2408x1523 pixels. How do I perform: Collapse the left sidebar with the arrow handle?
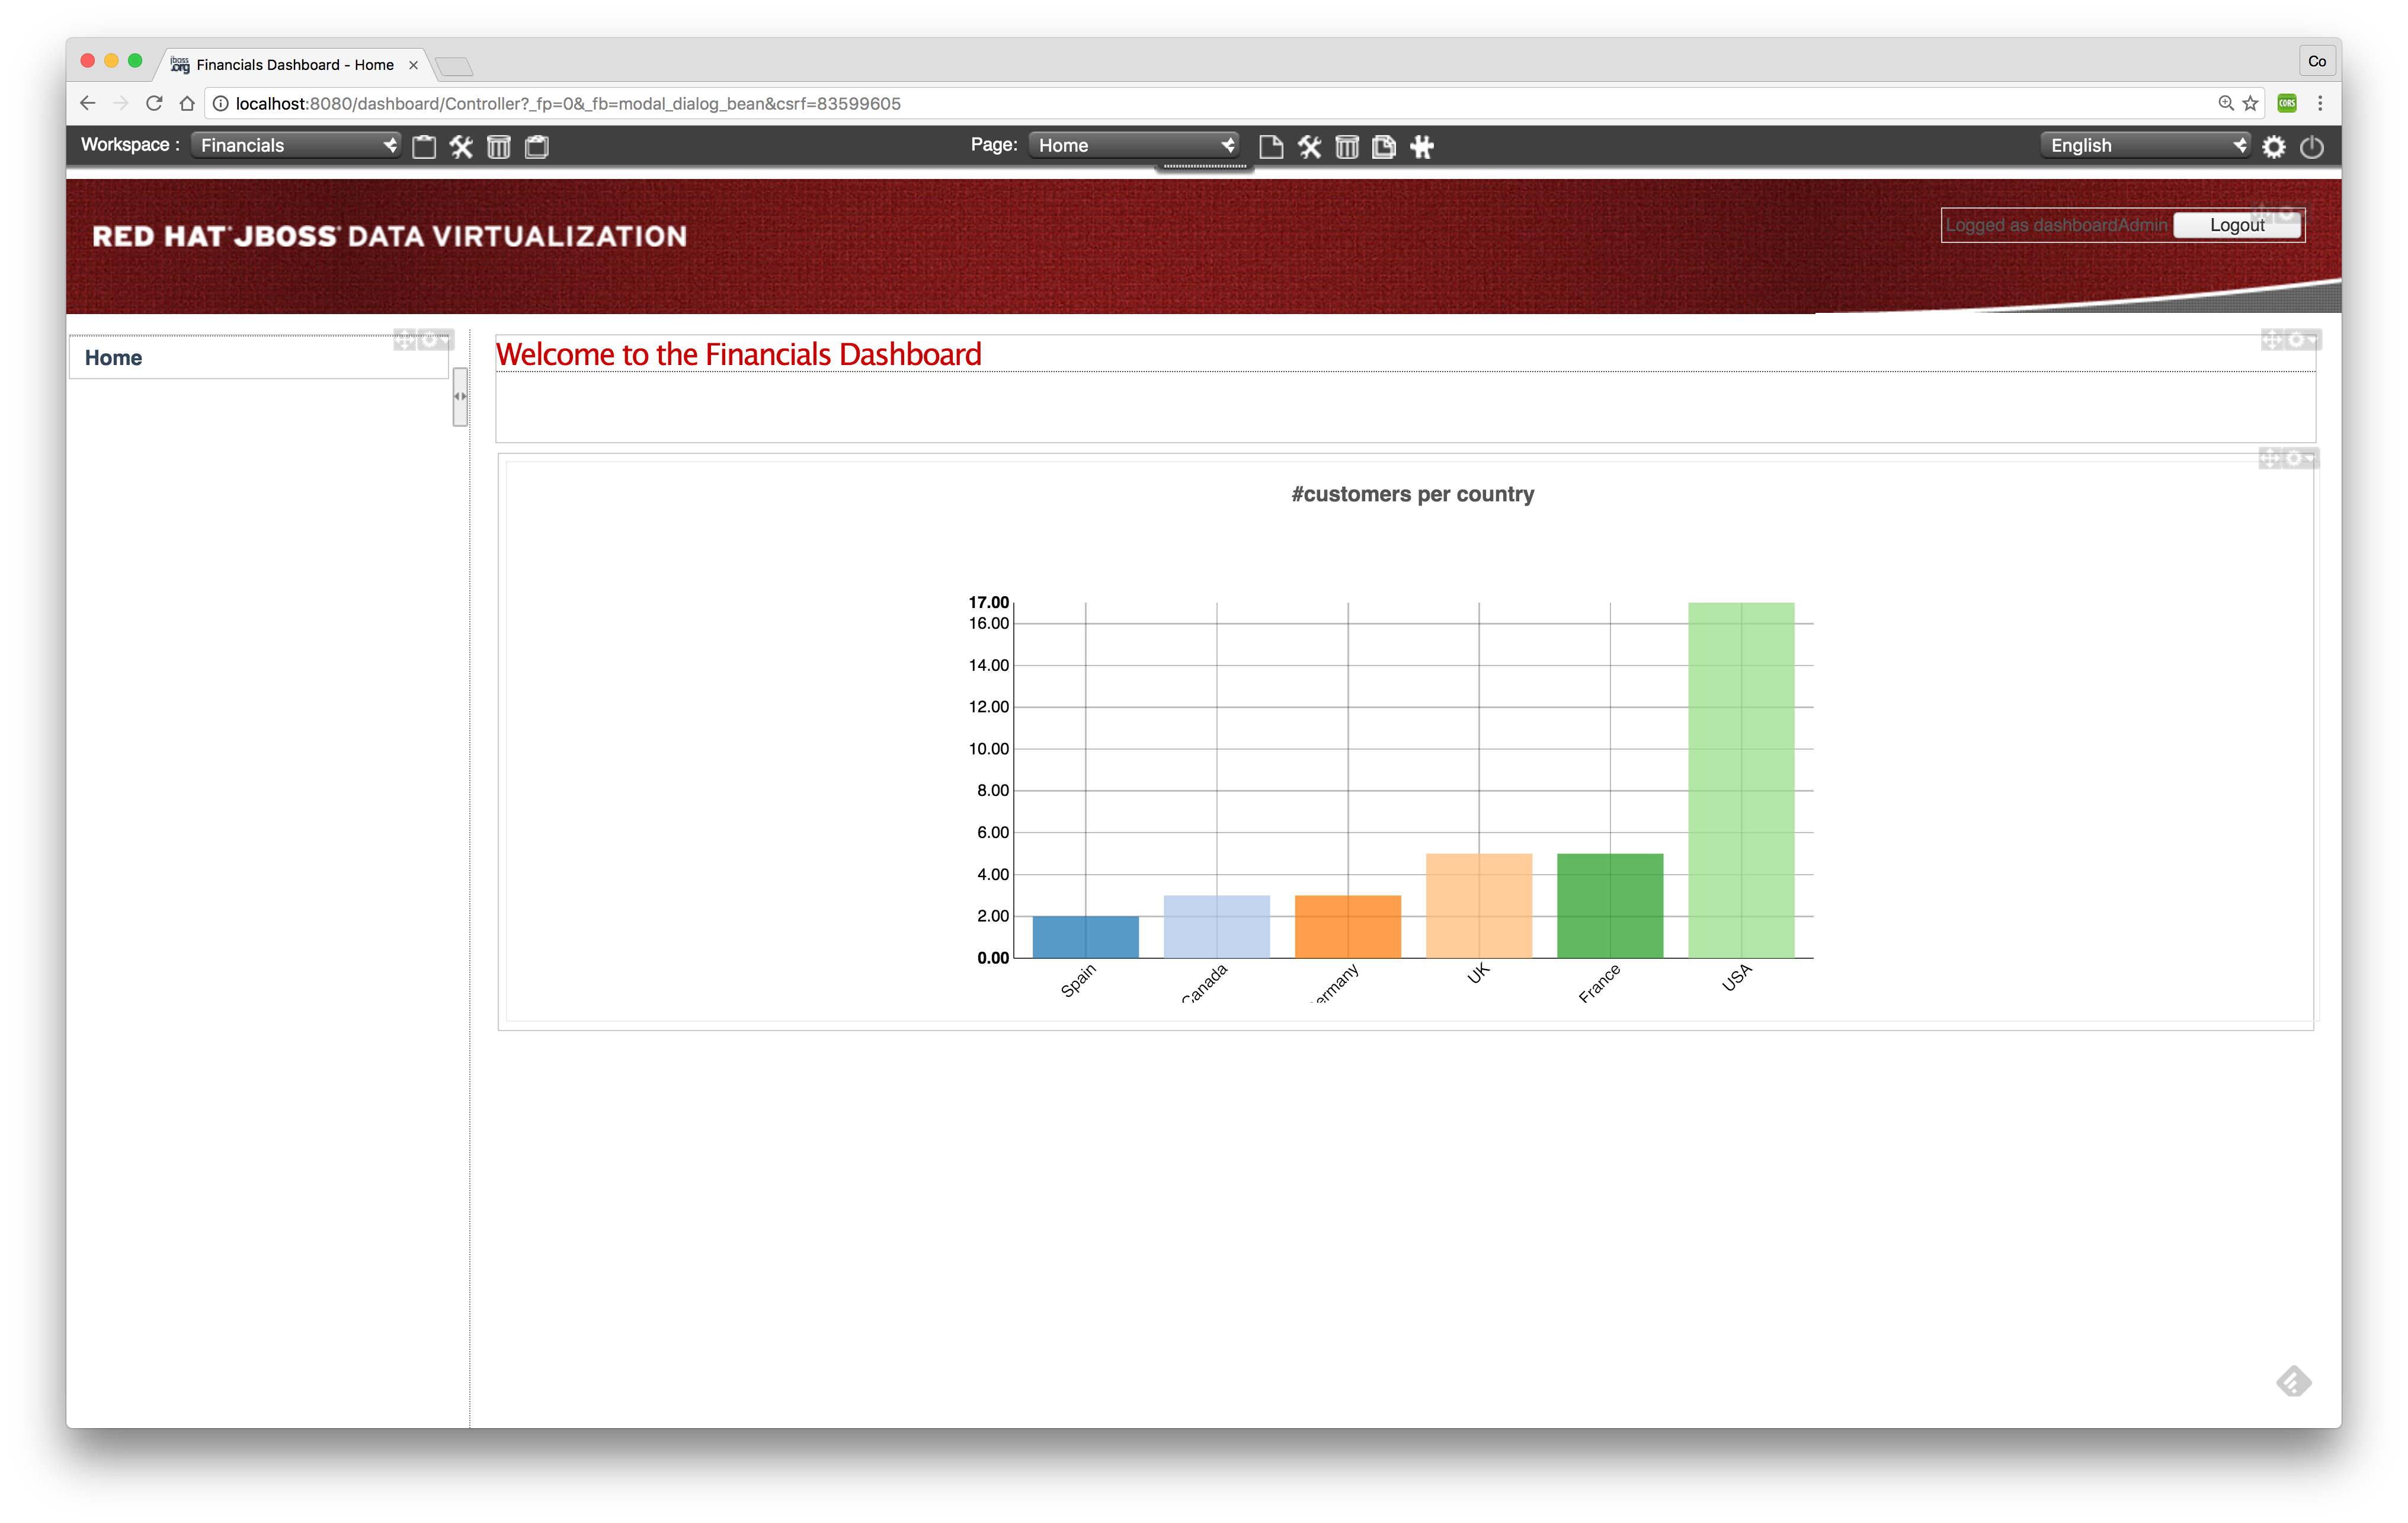coord(460,396)
